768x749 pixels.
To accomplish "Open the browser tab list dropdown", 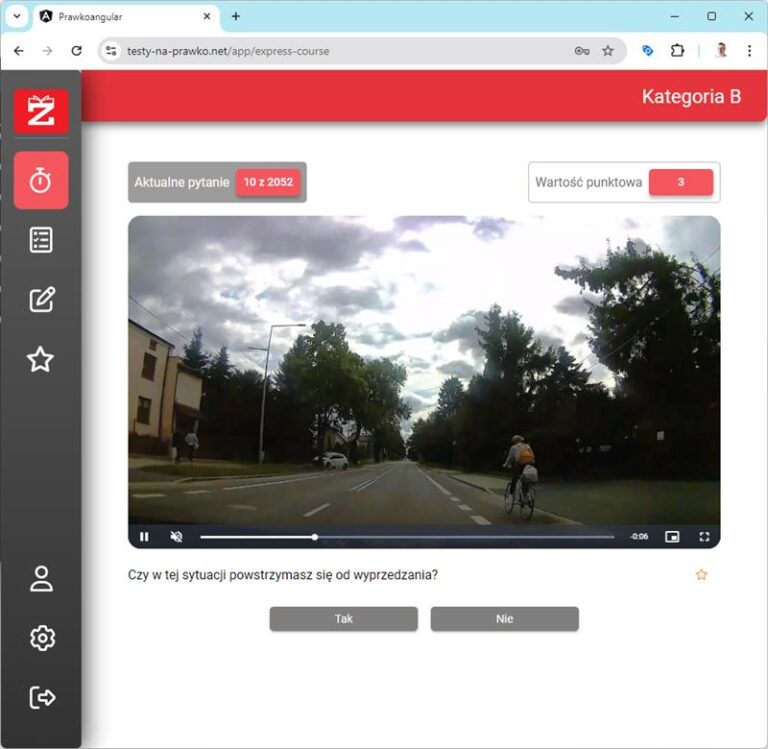I will click(16, 16).
